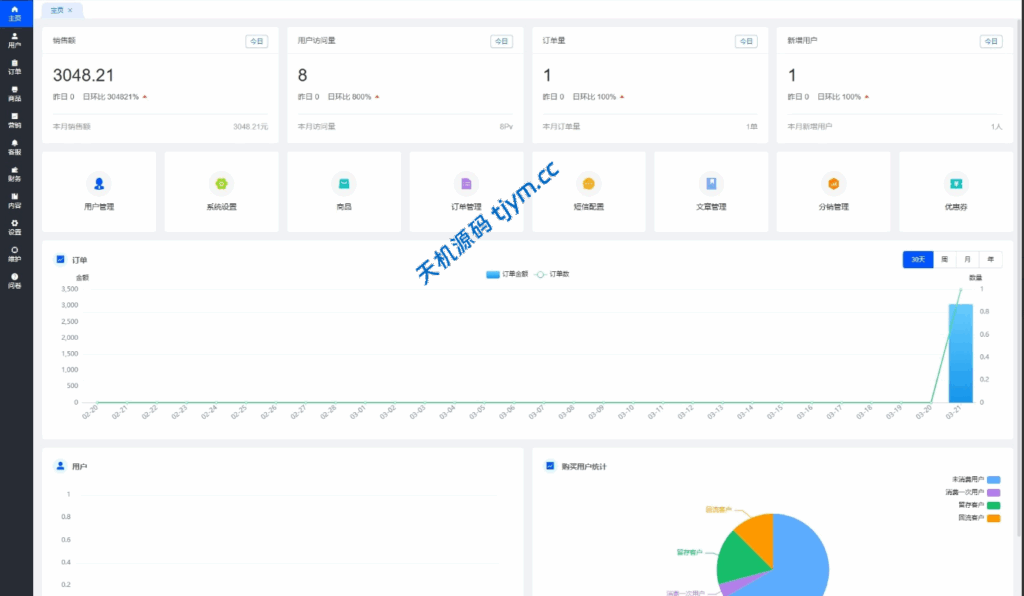Switch order chart to 年 view
1024x596 pixels.
click(x=991, y=259)
